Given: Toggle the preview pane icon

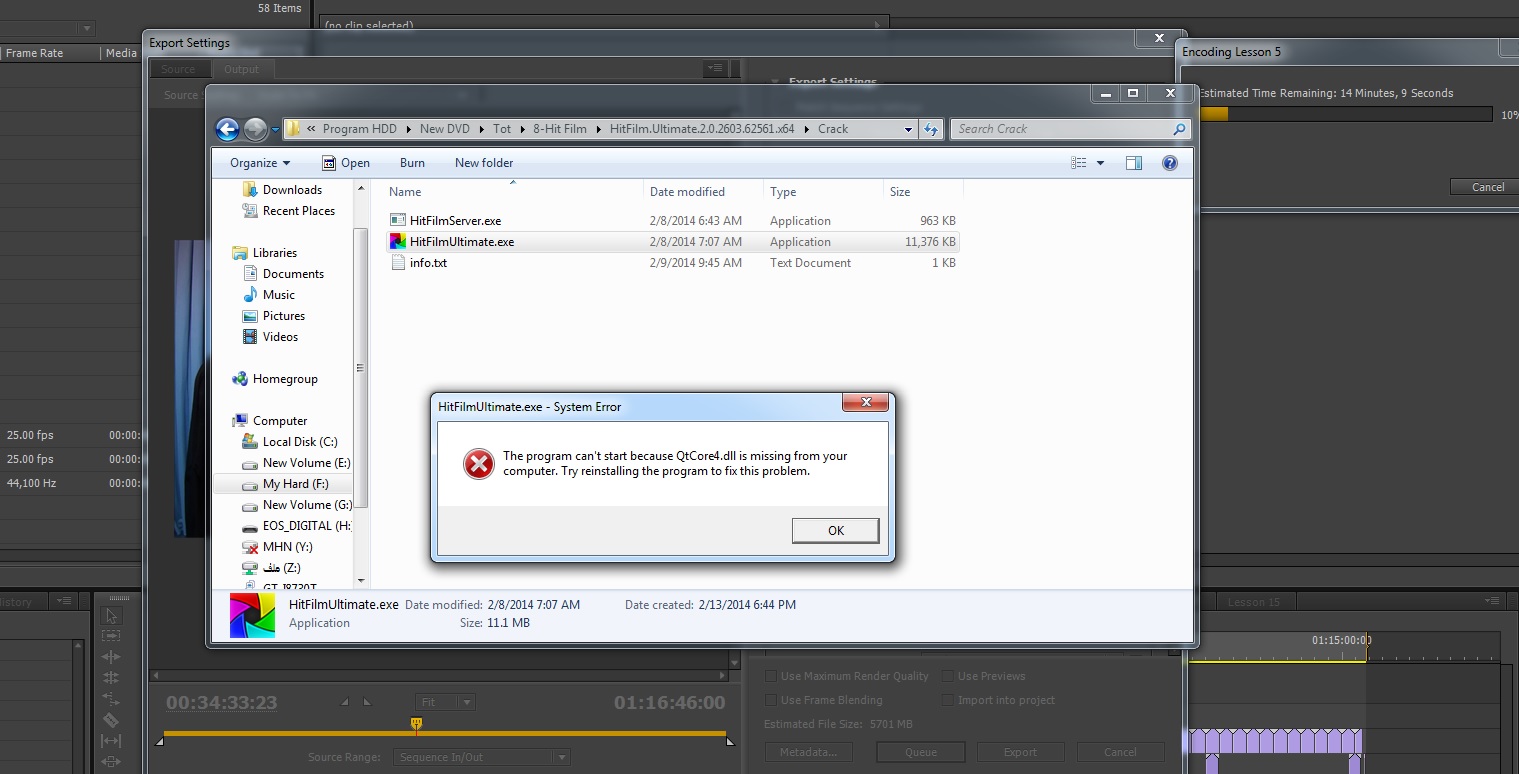Looking at the screenshot, I should 1133,163.
